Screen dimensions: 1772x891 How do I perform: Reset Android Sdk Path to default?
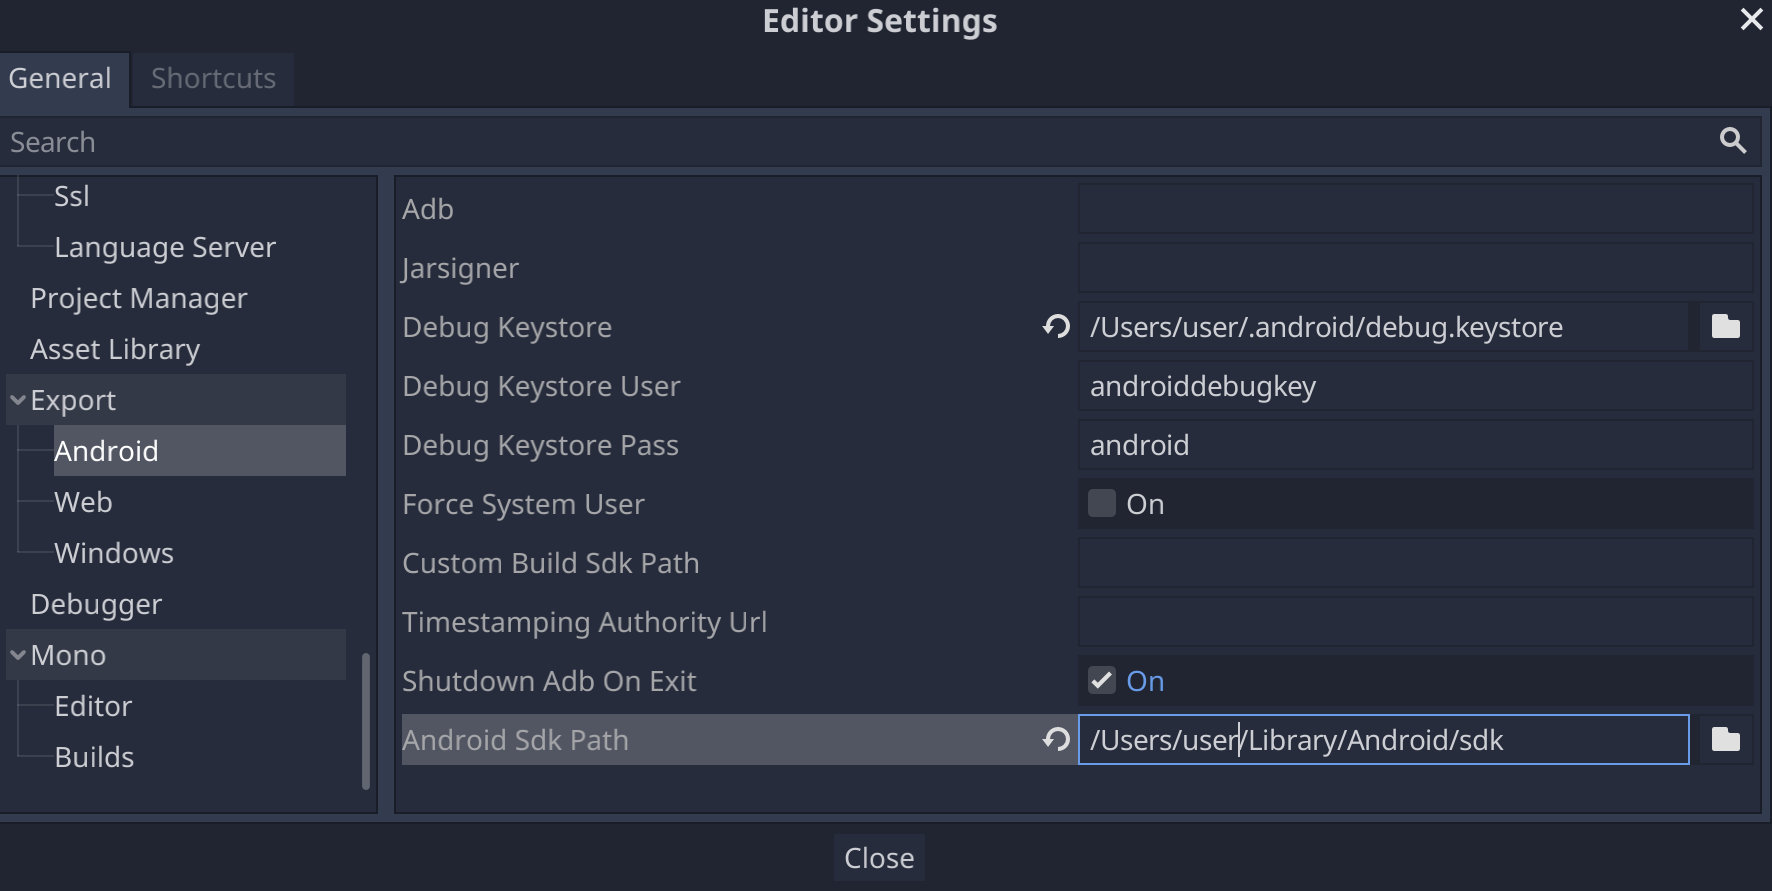click(1056, 740)
